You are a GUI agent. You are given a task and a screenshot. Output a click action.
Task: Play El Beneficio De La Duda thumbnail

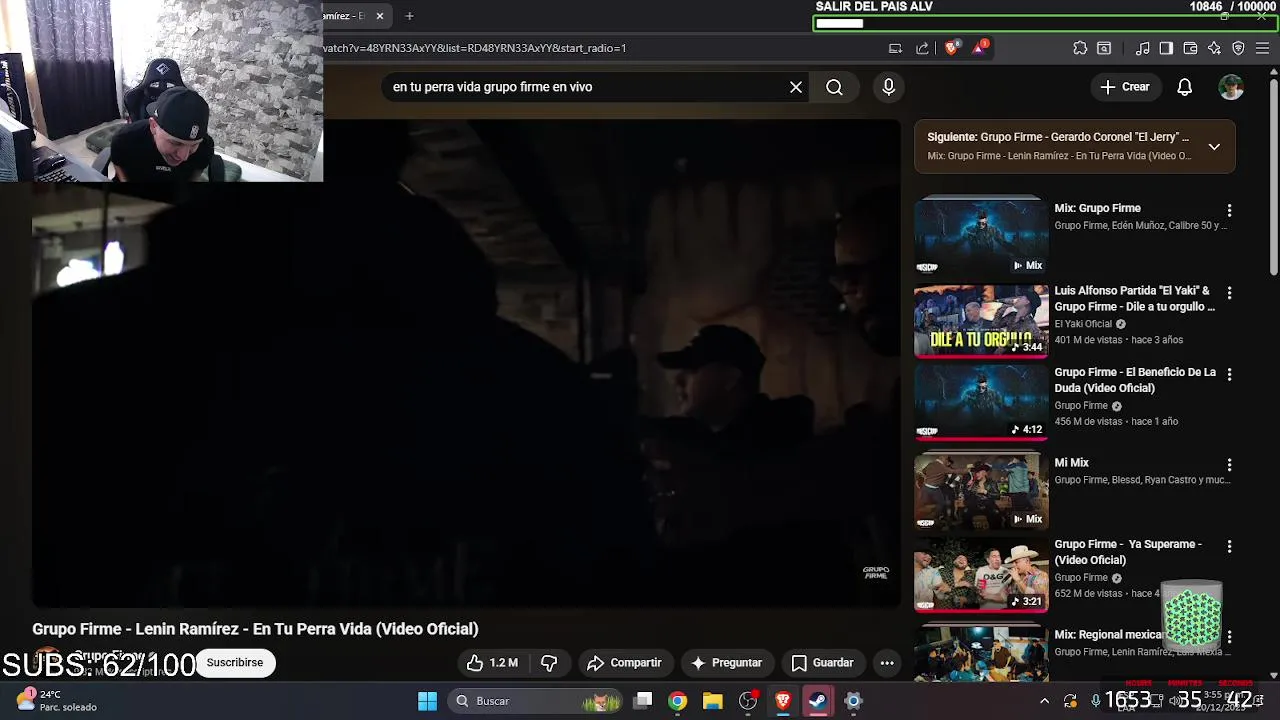click(x=981, y=403)
